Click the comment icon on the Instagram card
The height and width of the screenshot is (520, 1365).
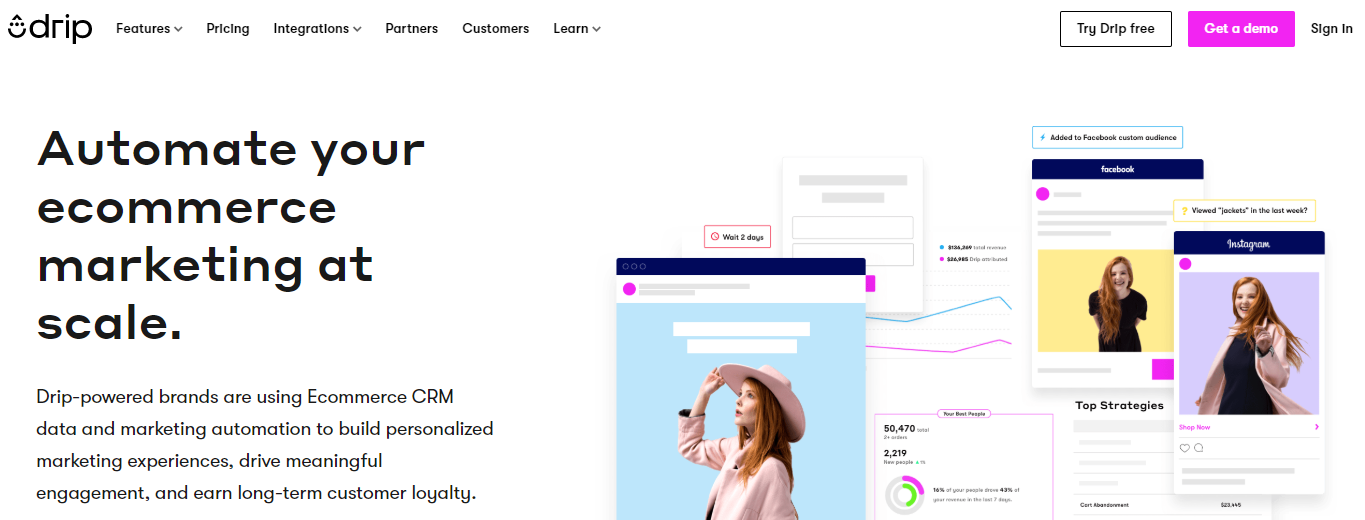pos(1198,447)
